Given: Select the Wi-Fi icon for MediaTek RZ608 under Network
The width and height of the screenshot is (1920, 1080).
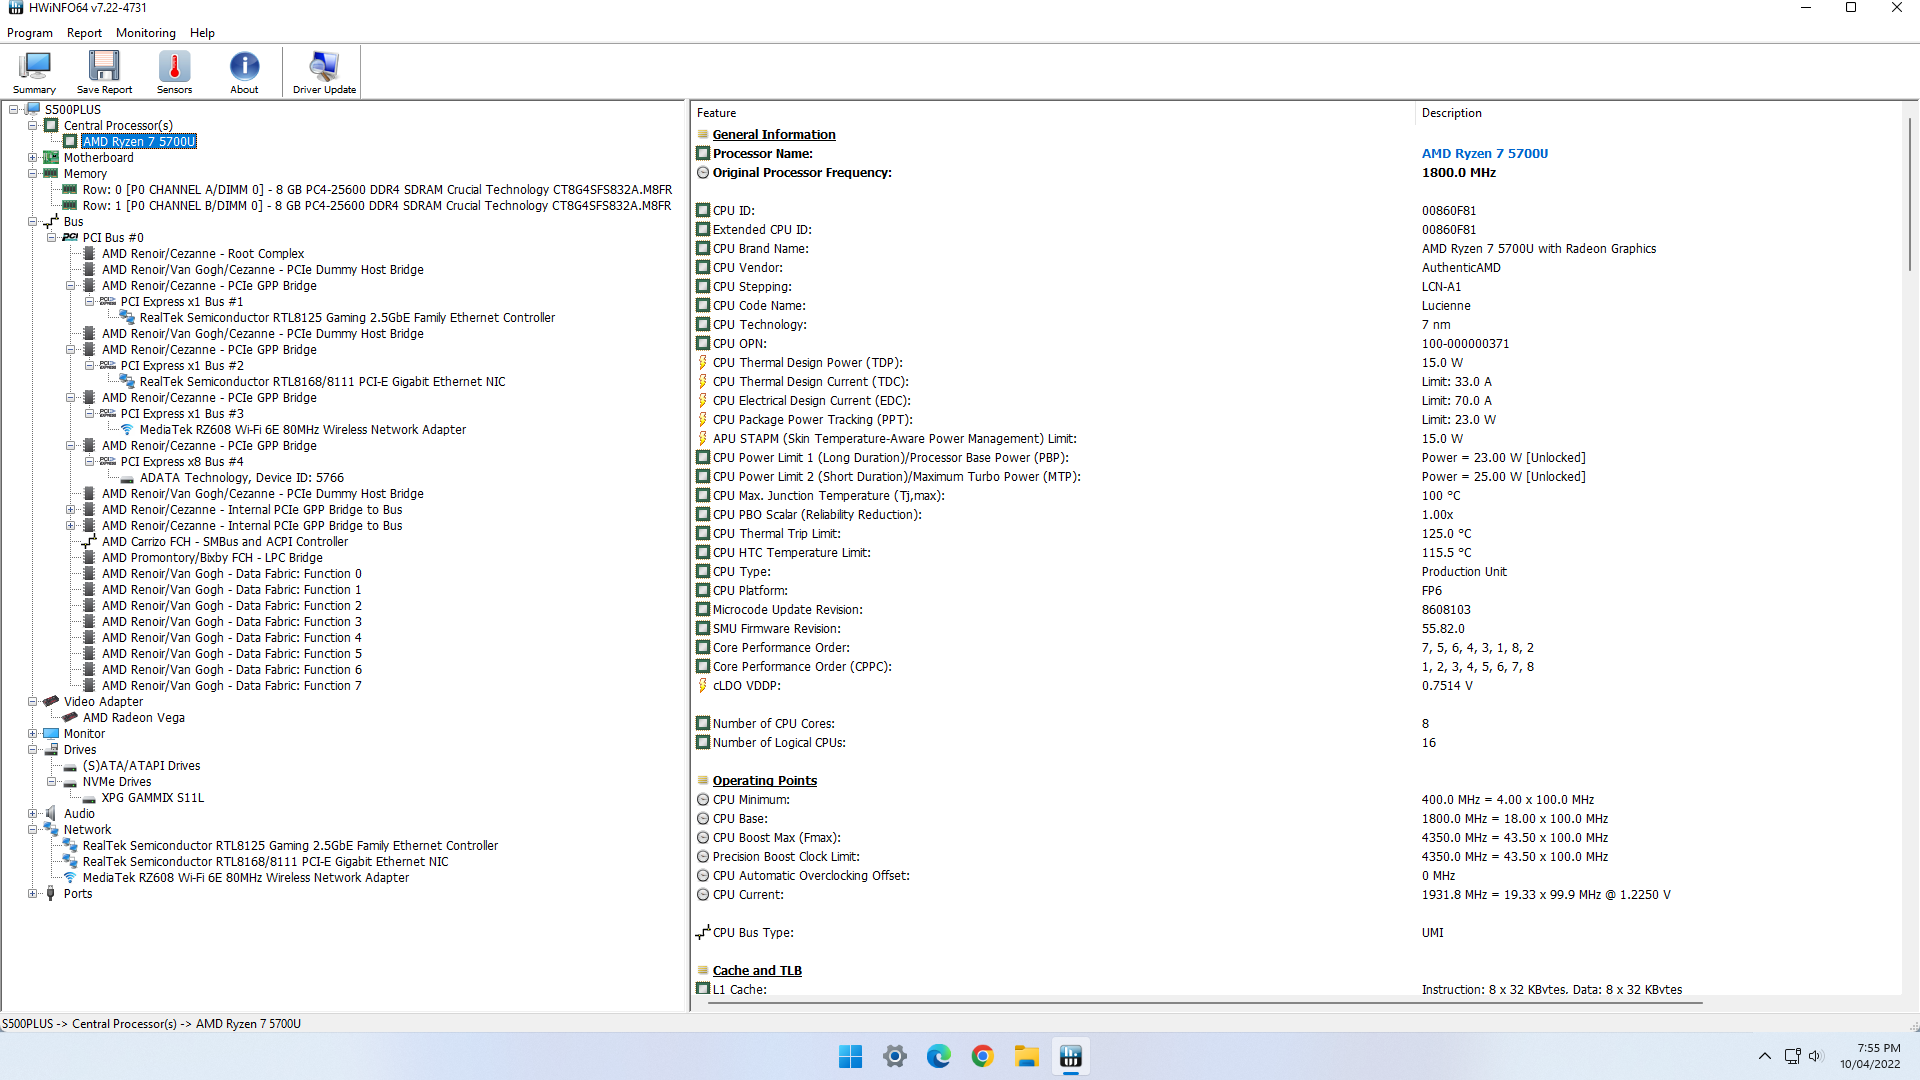Looking at the screenshot, I should [70, 878].
